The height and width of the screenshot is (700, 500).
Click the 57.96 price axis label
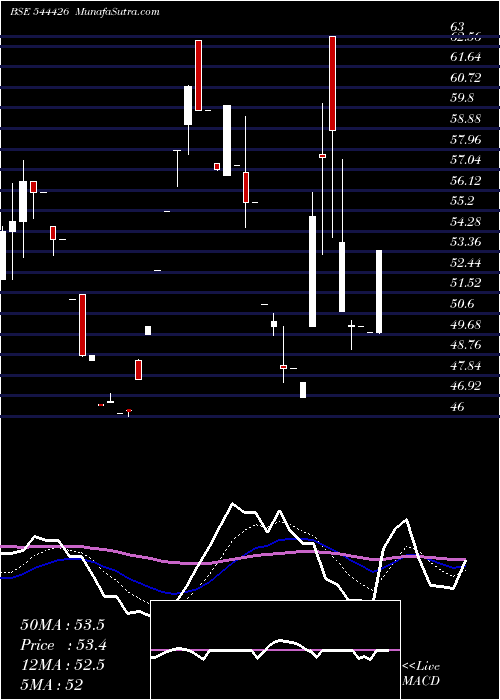(x=466, y=139)
